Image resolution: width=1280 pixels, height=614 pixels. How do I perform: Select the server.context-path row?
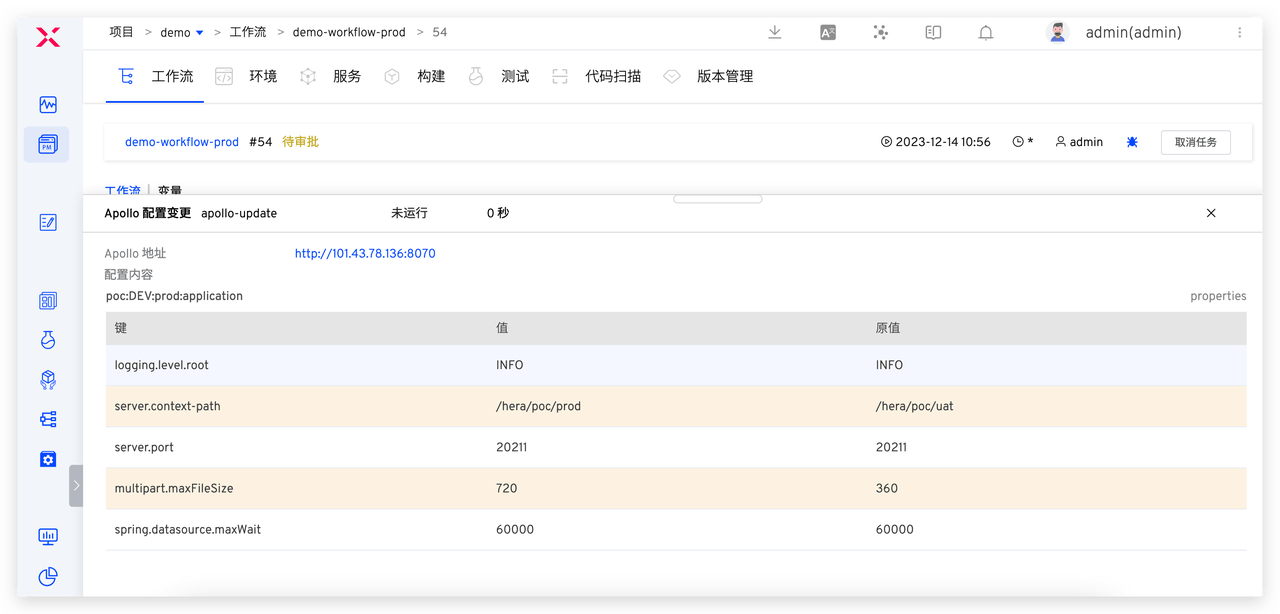coord(676,407)
